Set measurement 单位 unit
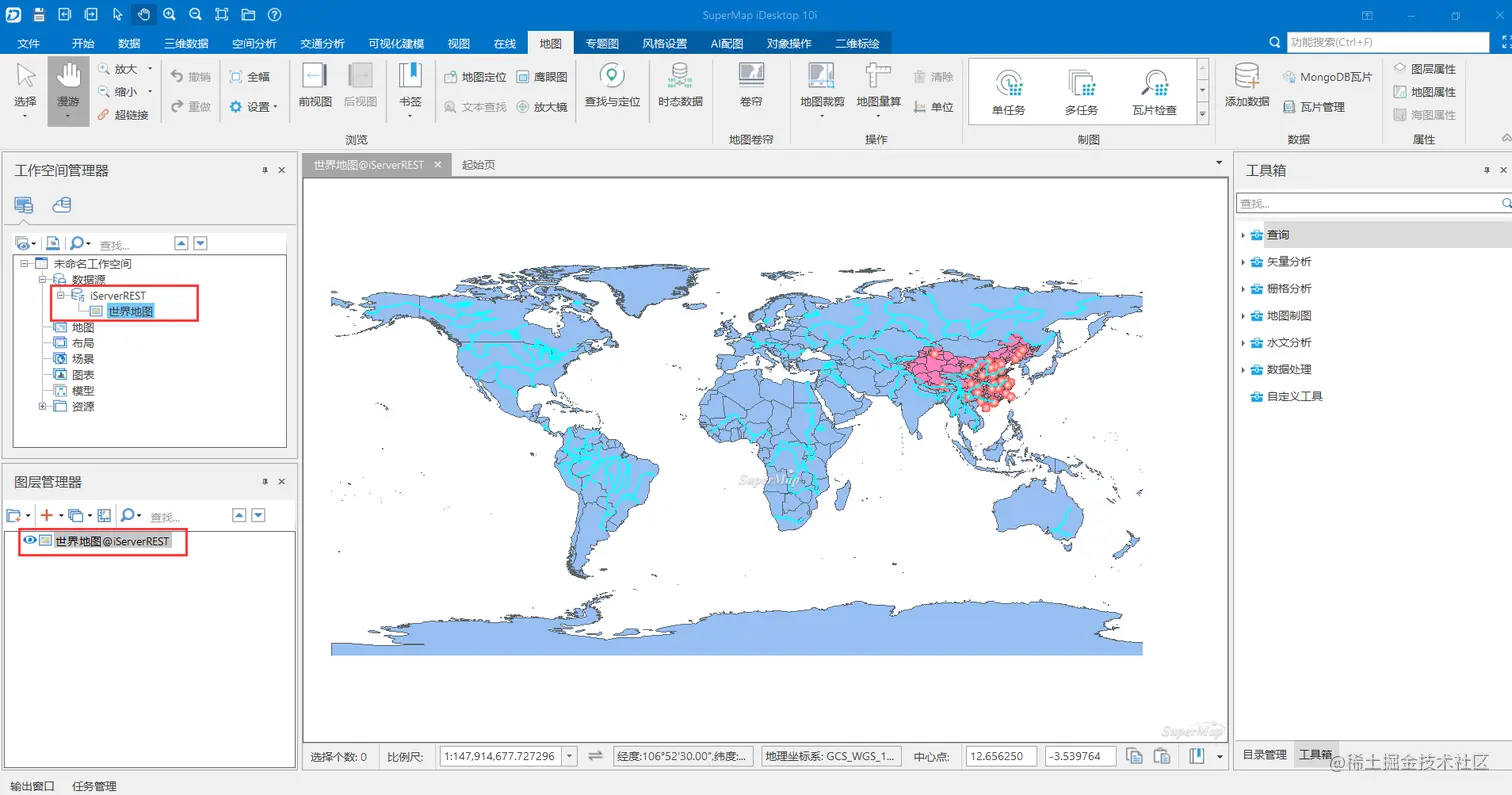The image size is (1512, 795). click(933, 107)
